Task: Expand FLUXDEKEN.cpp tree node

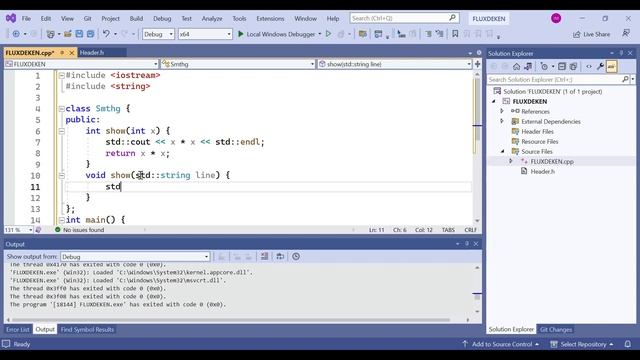Action: [x=511, y=161]
